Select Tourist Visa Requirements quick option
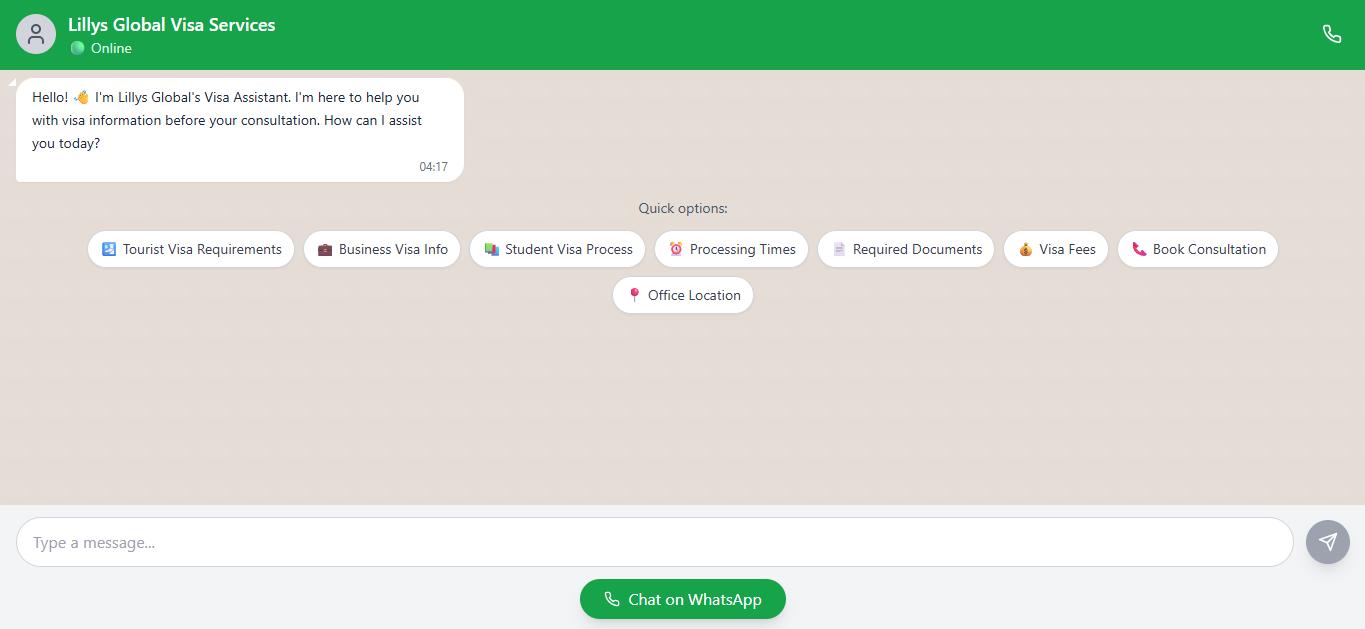Screen dimensions: 1365x629 pyautogui.click(x=191, y=249)
